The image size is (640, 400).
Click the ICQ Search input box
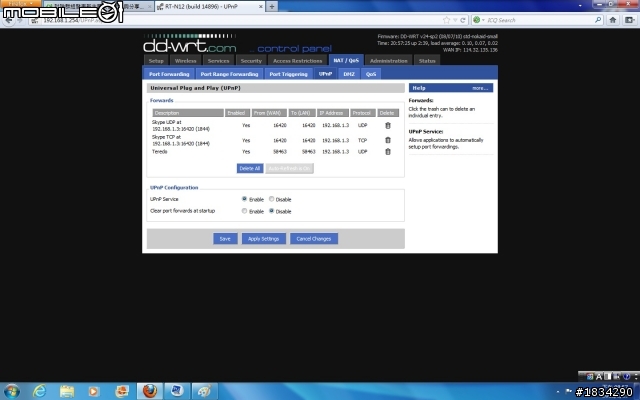point(539,20)
